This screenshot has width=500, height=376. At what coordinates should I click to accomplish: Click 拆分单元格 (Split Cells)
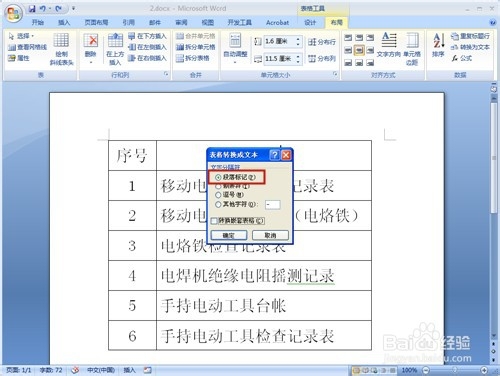195,47
